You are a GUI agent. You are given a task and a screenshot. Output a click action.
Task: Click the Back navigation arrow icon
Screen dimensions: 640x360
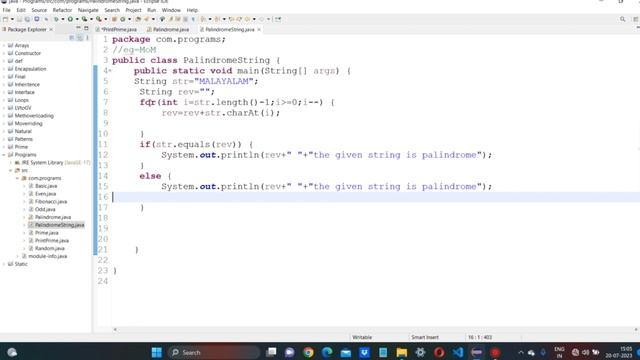tap(247, 19)
